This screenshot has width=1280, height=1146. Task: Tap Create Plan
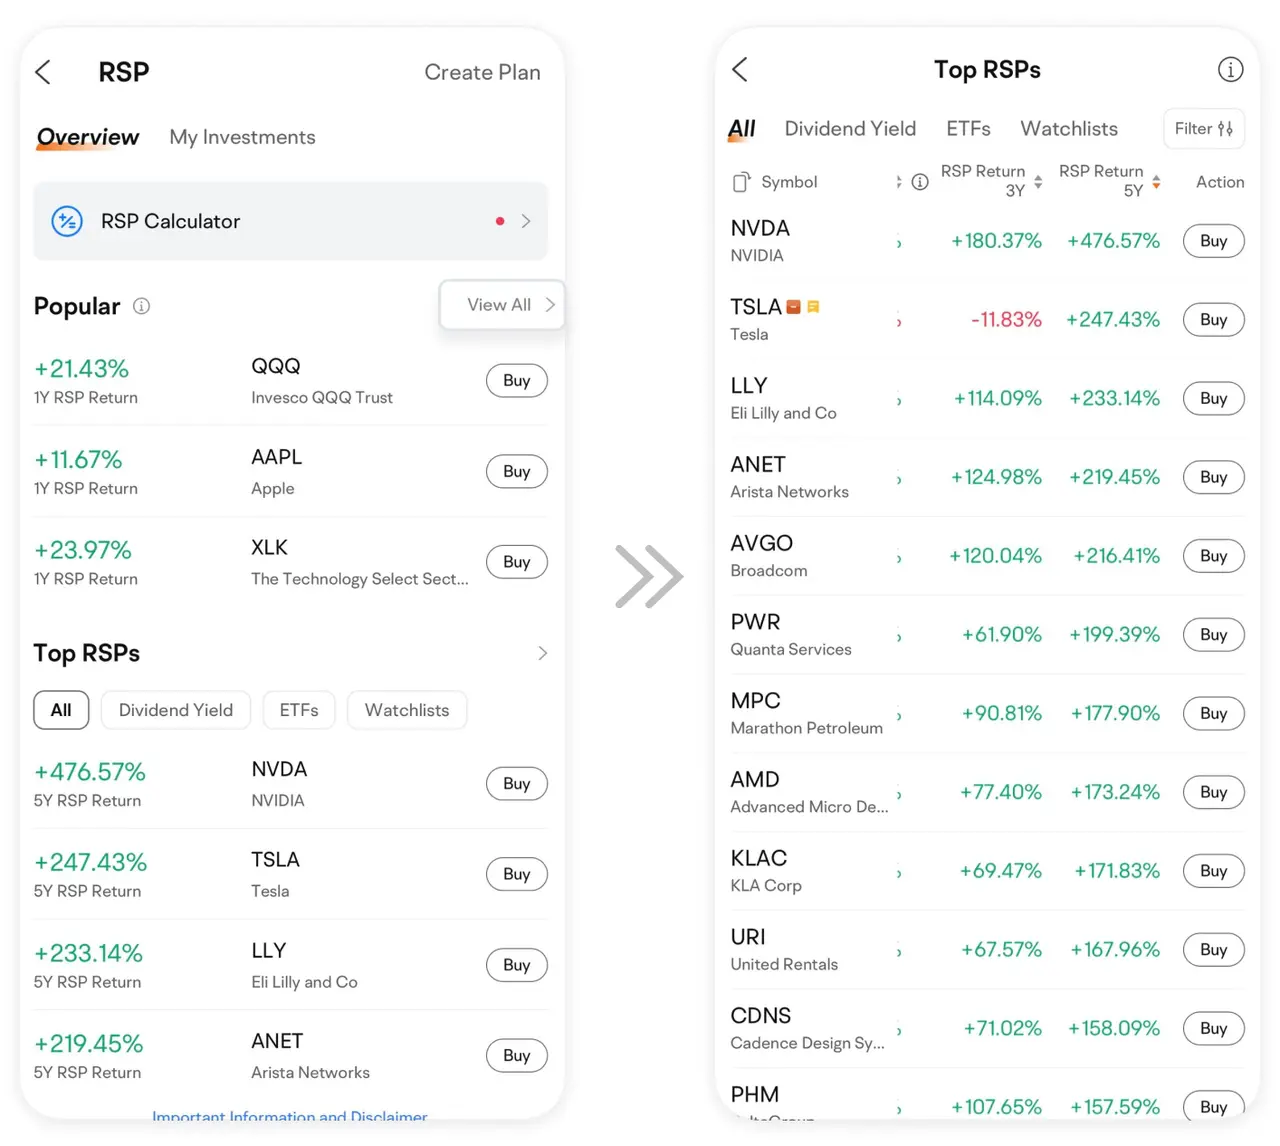click(x=482, y=72)
